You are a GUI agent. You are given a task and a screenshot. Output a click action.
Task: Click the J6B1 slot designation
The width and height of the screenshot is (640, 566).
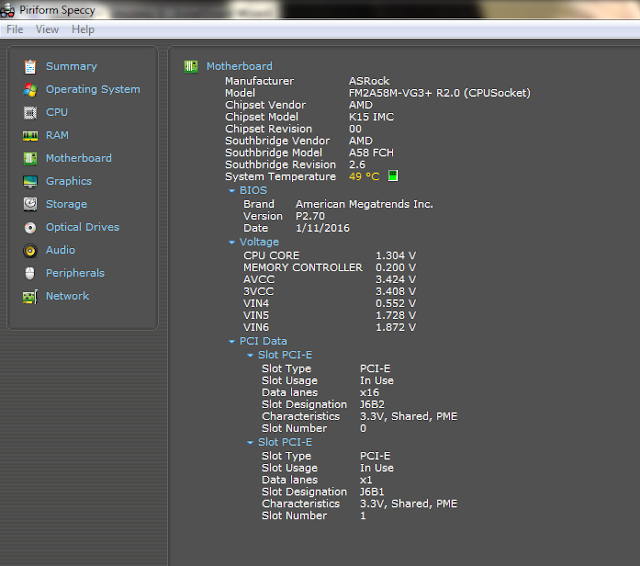click(372, 492)
